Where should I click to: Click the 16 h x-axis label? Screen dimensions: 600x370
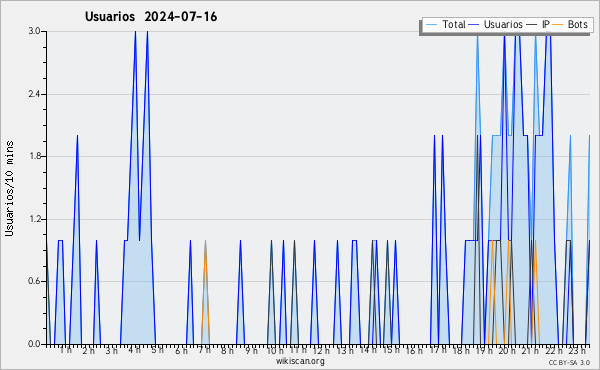click(414, 351)
